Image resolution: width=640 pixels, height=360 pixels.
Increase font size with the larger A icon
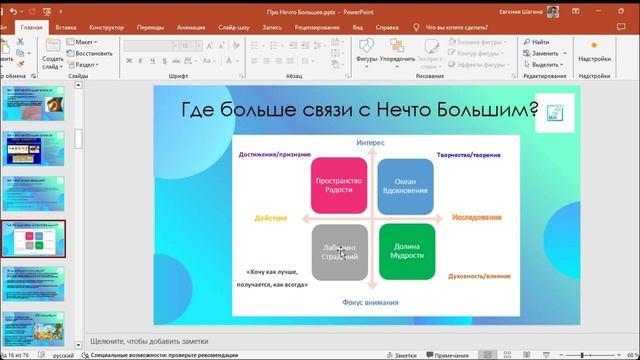(x=209, y=46)
